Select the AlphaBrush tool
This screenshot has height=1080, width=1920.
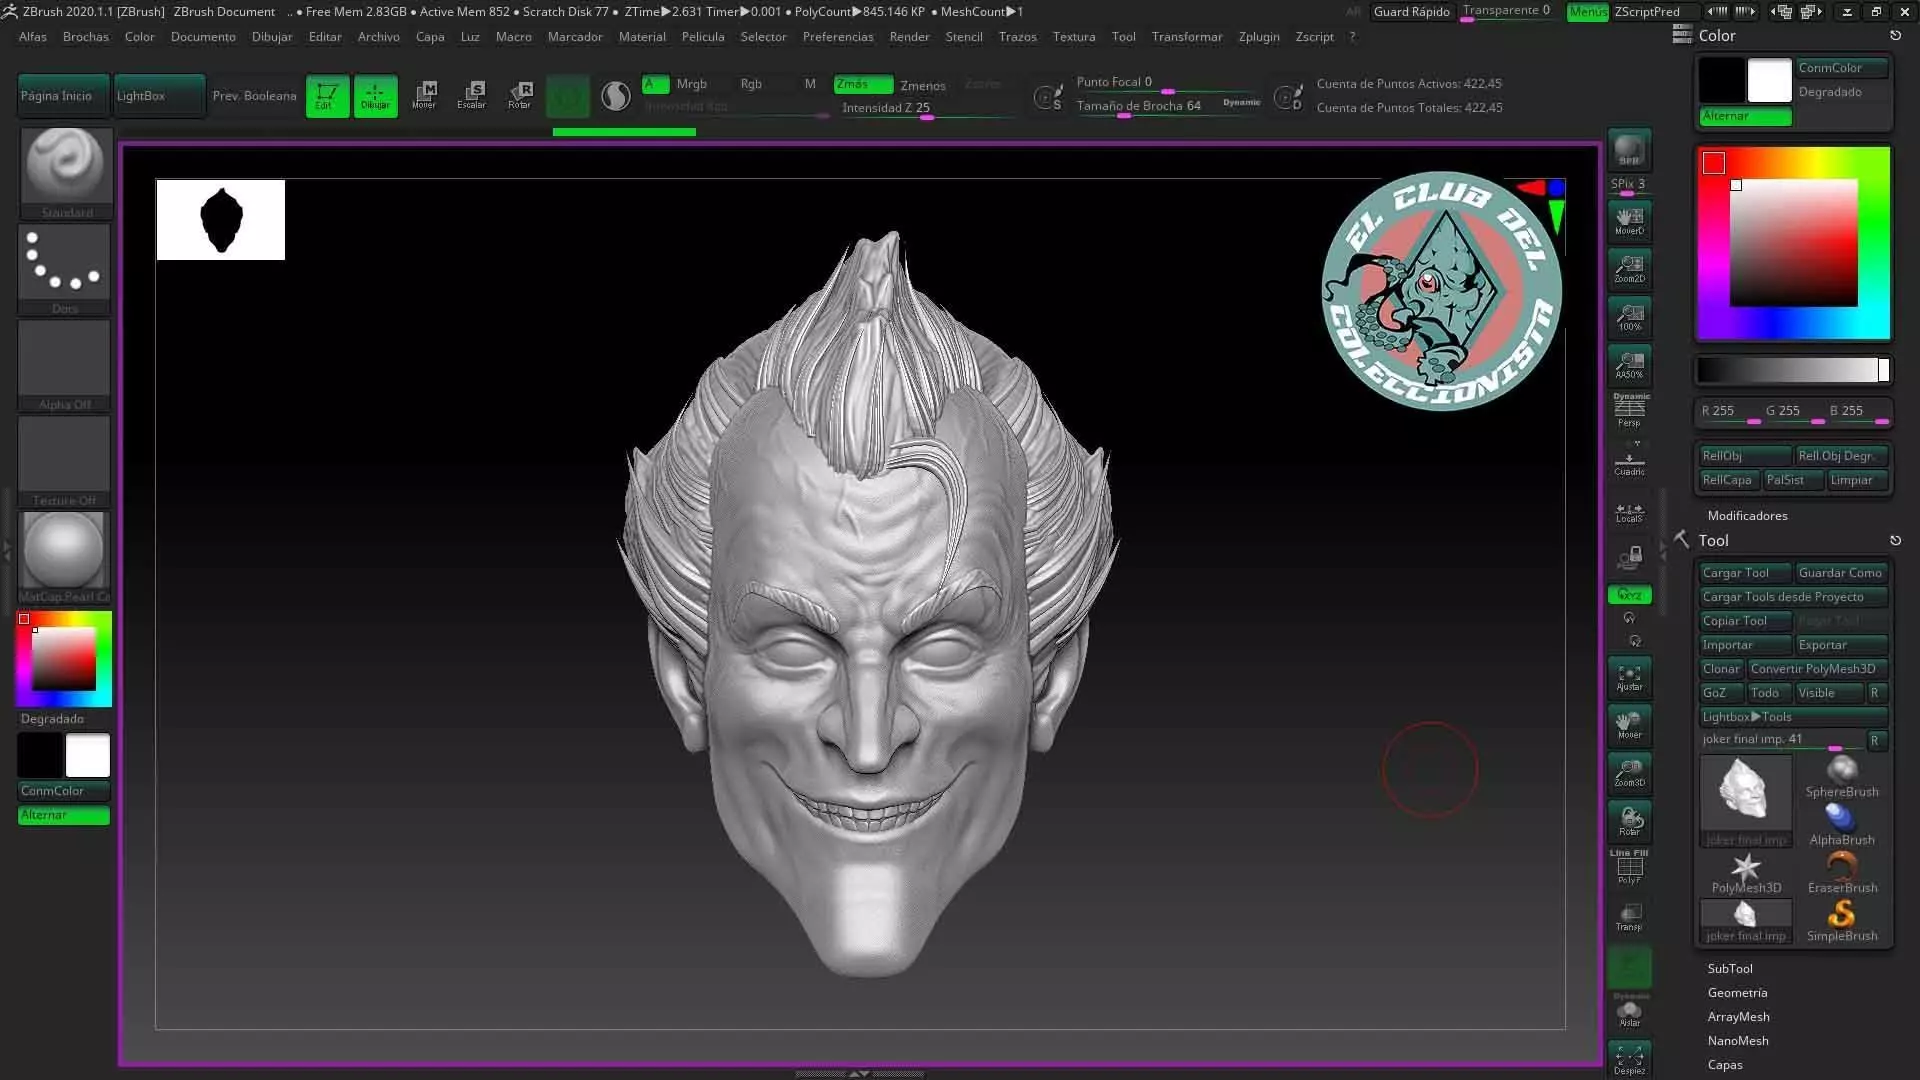pos(1842,825)
